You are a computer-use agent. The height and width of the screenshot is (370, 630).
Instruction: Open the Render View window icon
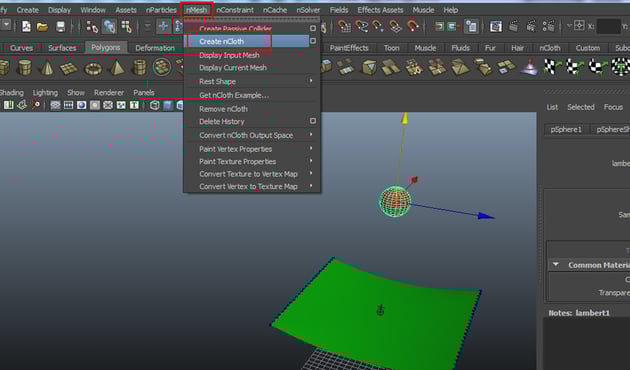coord(496,27)
